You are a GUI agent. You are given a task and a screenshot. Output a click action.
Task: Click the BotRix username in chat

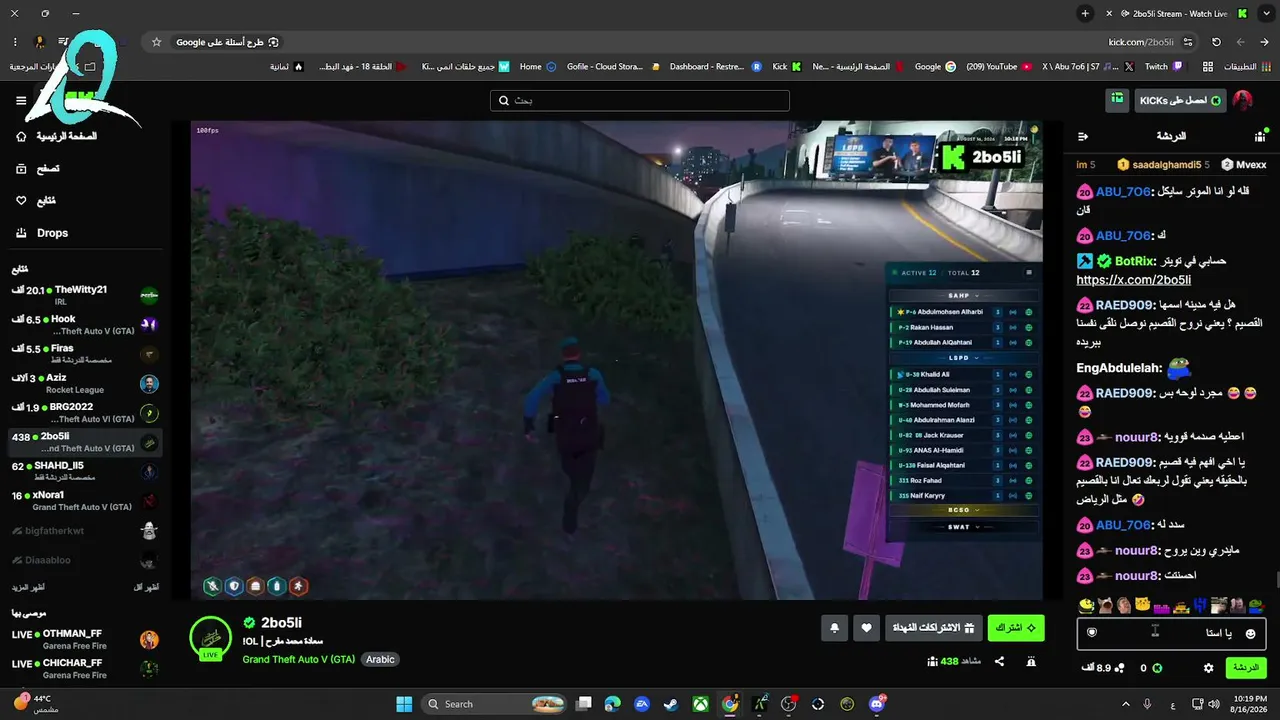tap(1135, 260)
